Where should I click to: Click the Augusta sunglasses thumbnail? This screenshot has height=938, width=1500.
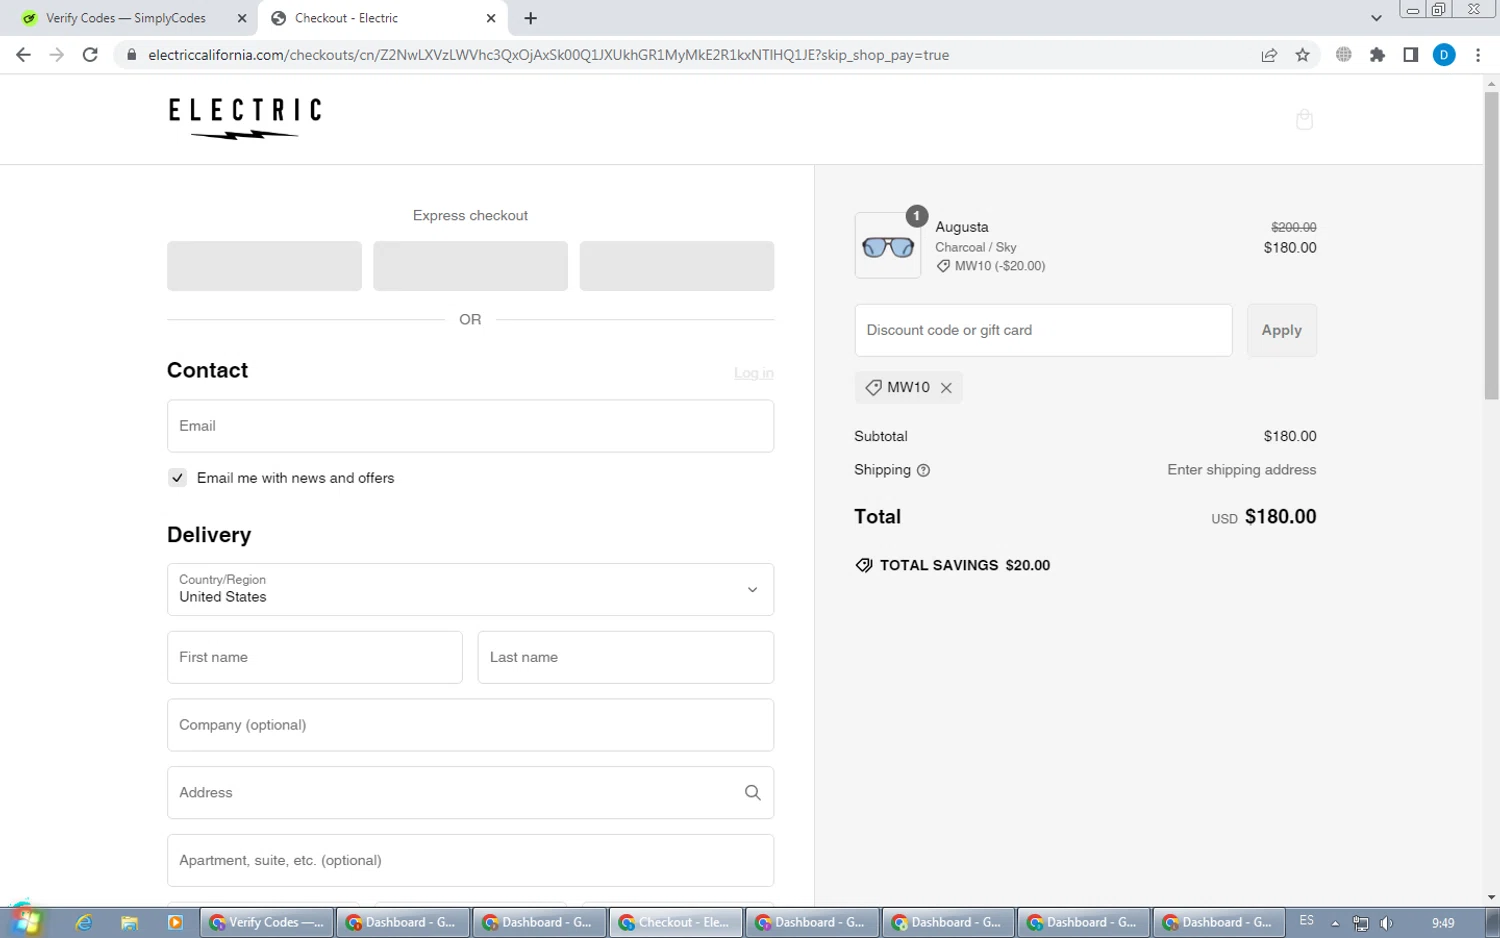(888, 246)
